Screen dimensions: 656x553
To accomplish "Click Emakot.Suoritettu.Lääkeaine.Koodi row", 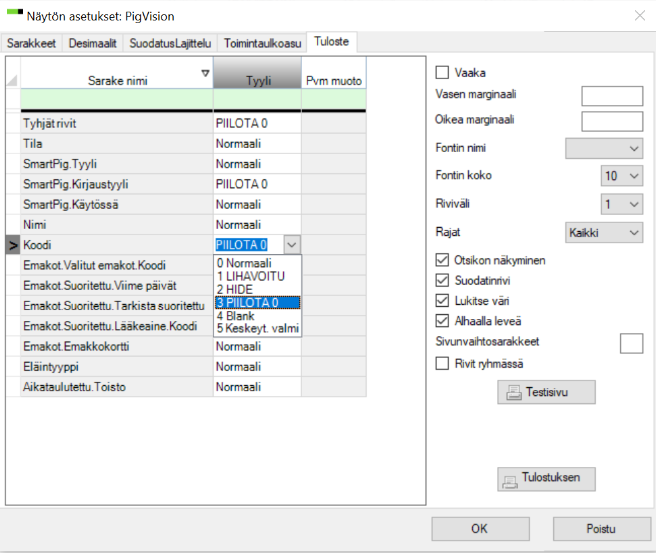I will [x=117, y=326].
